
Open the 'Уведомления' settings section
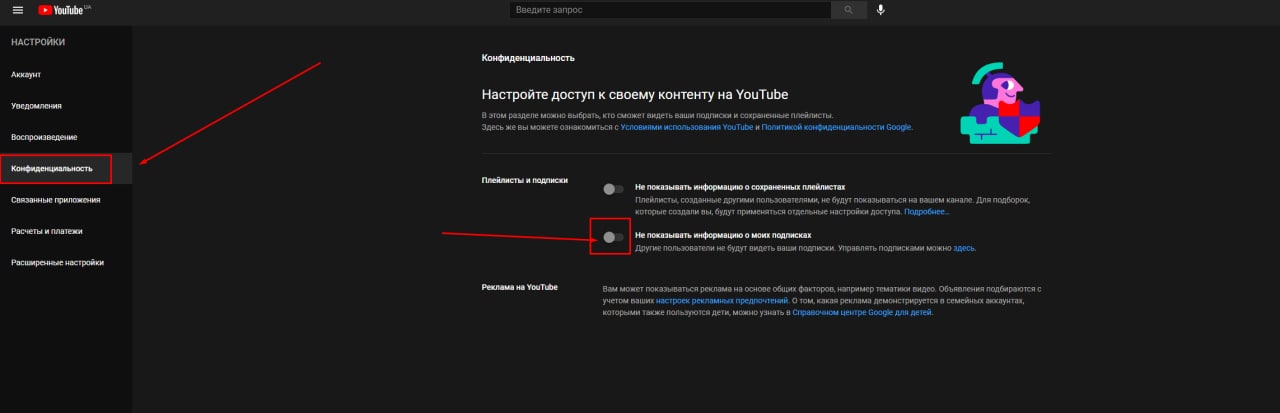(x=66, y=106)
